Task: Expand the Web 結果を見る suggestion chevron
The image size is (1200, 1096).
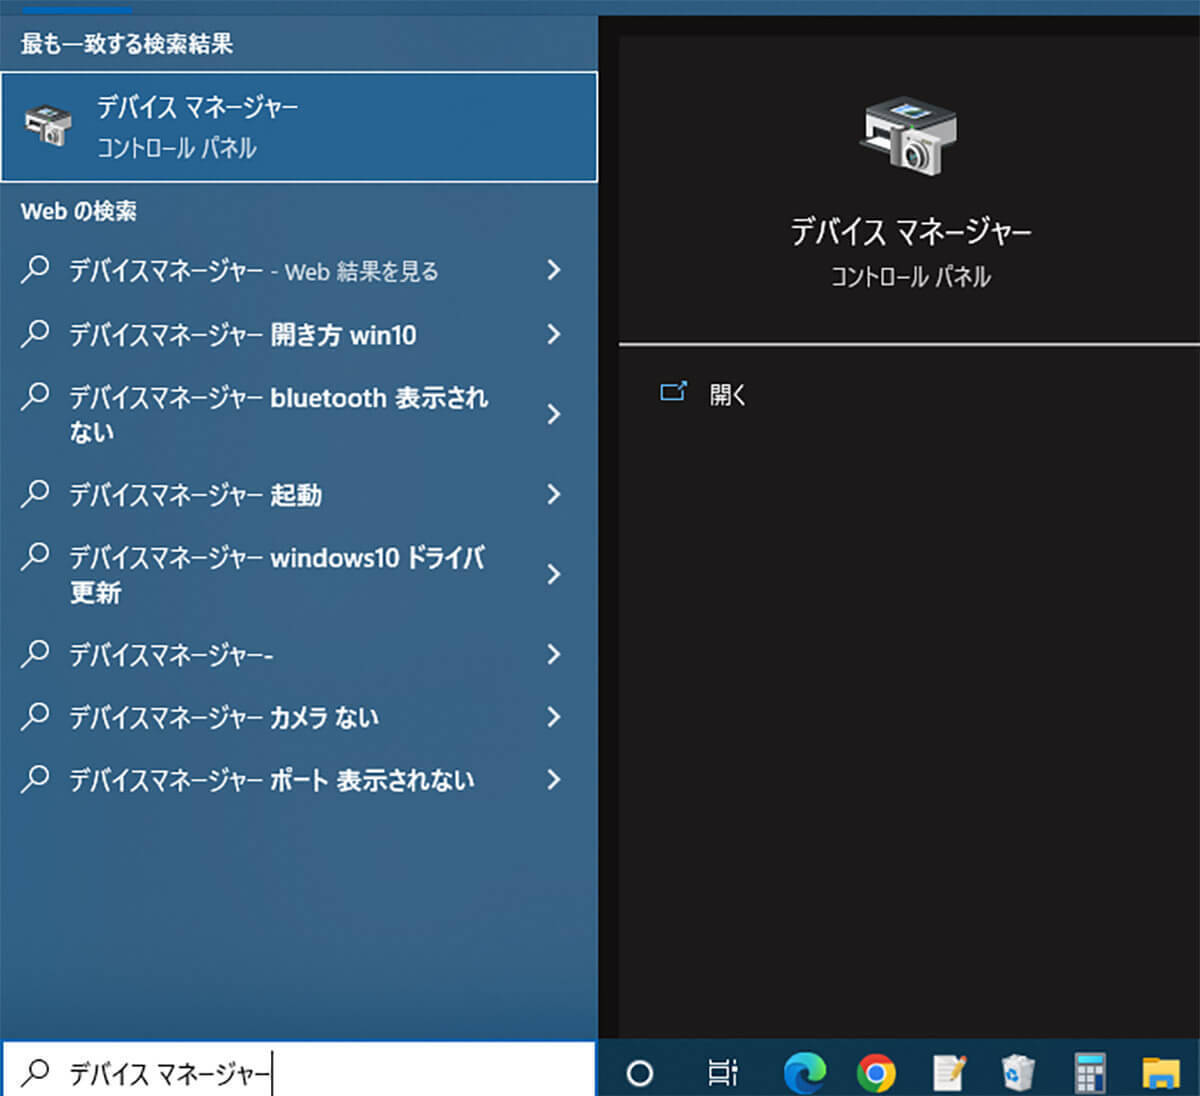Action: click(553, 270)
